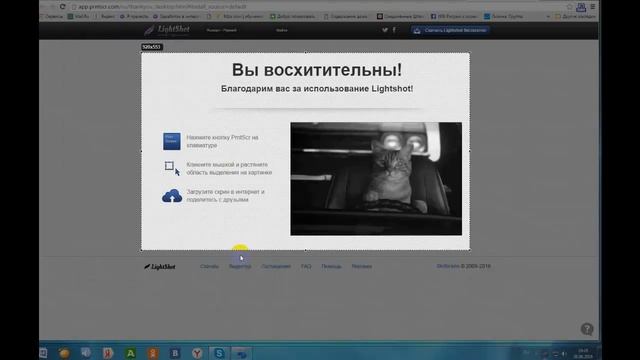This screenshot has width=640, height=360.
Task: Click the taskbar clock and date
Action: 583,353
